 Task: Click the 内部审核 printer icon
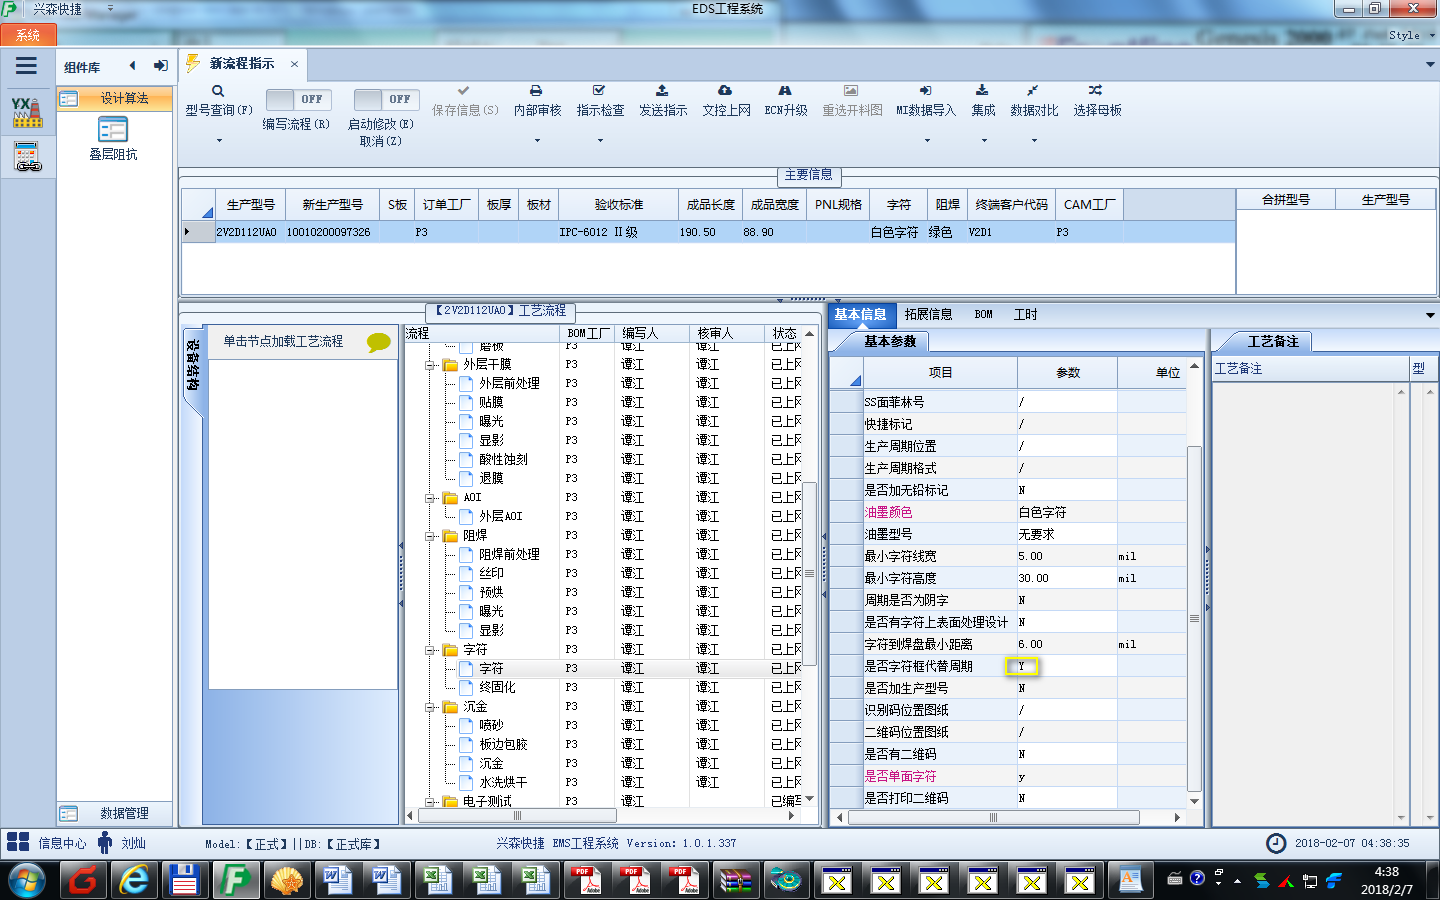click(x=536, y=91)
